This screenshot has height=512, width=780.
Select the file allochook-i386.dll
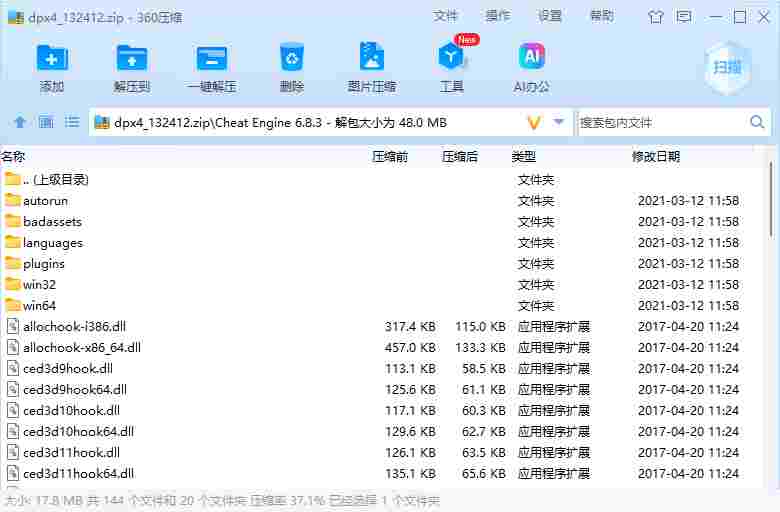tap(383, 326)
